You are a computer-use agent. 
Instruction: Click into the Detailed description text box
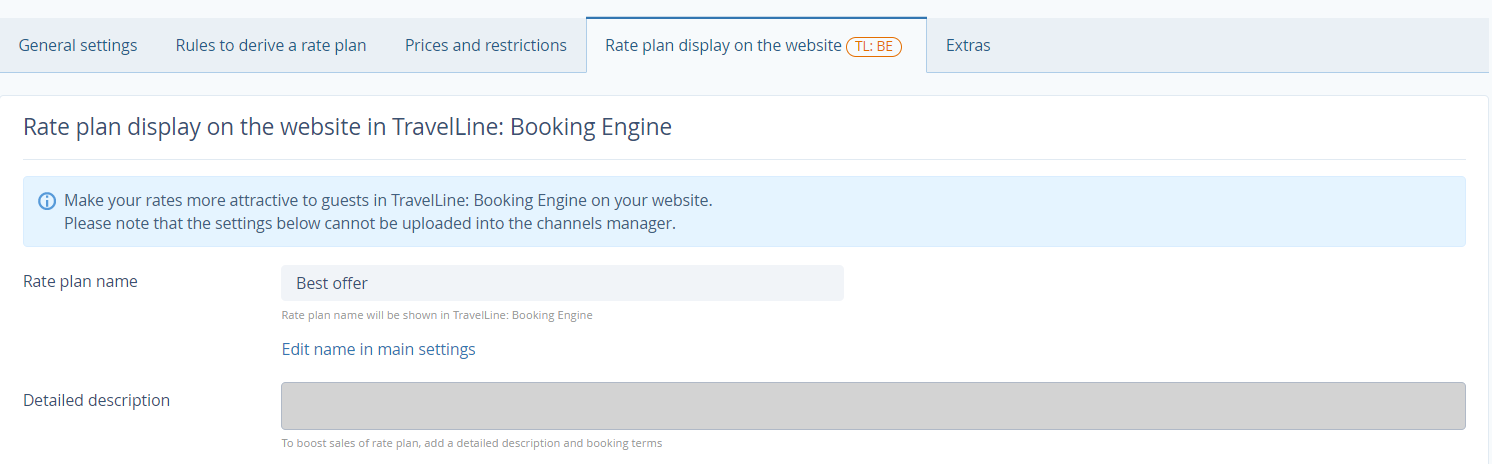873,406
